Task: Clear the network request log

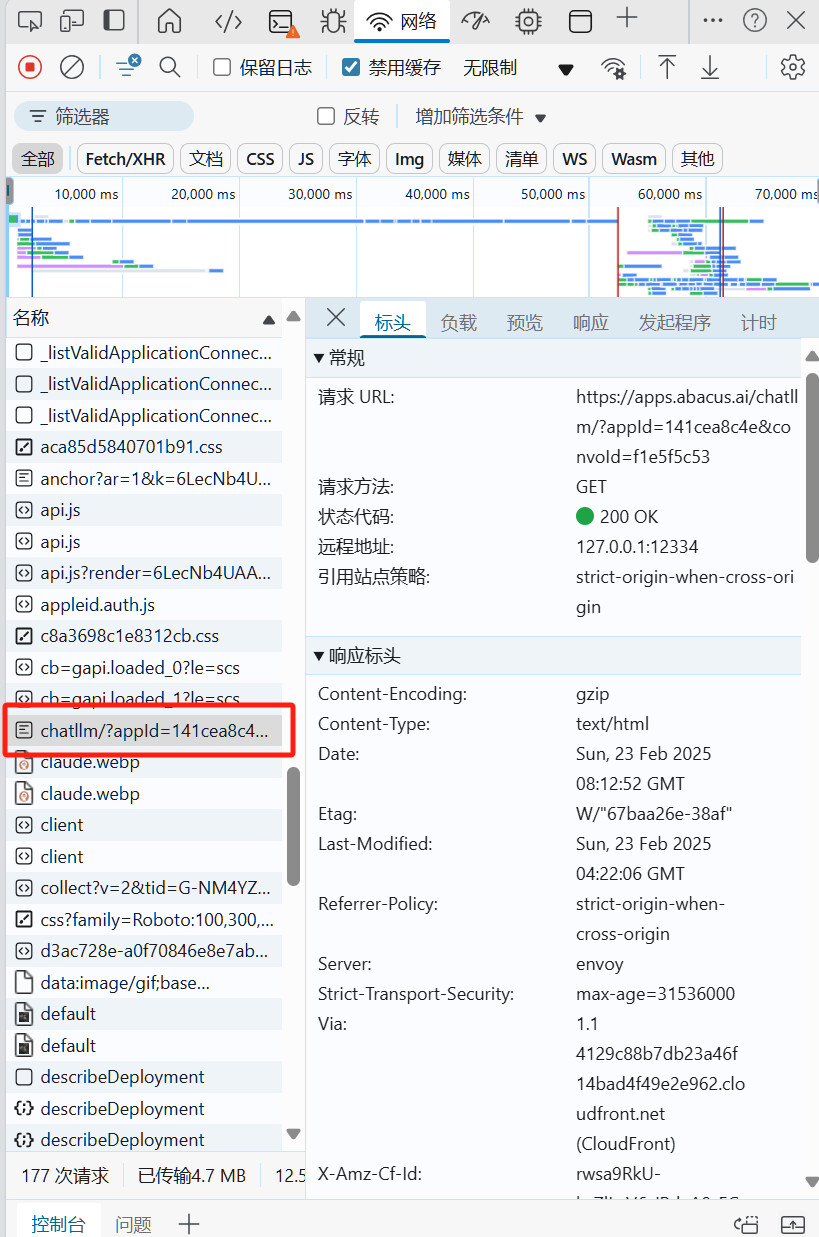Action: [x=70, y=67]
